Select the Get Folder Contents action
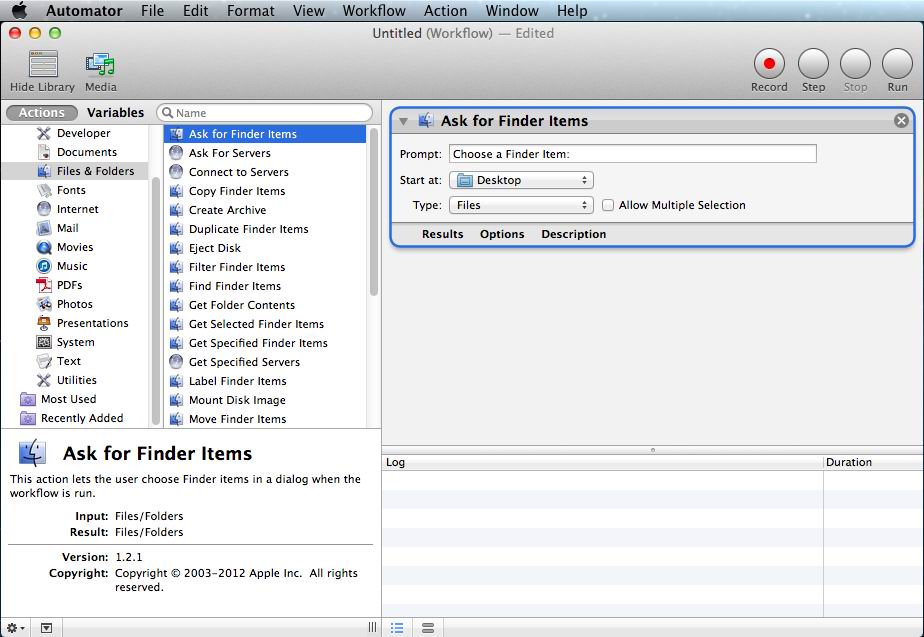The height and width of the screenshot is (637, 924). tap(265, 305)
